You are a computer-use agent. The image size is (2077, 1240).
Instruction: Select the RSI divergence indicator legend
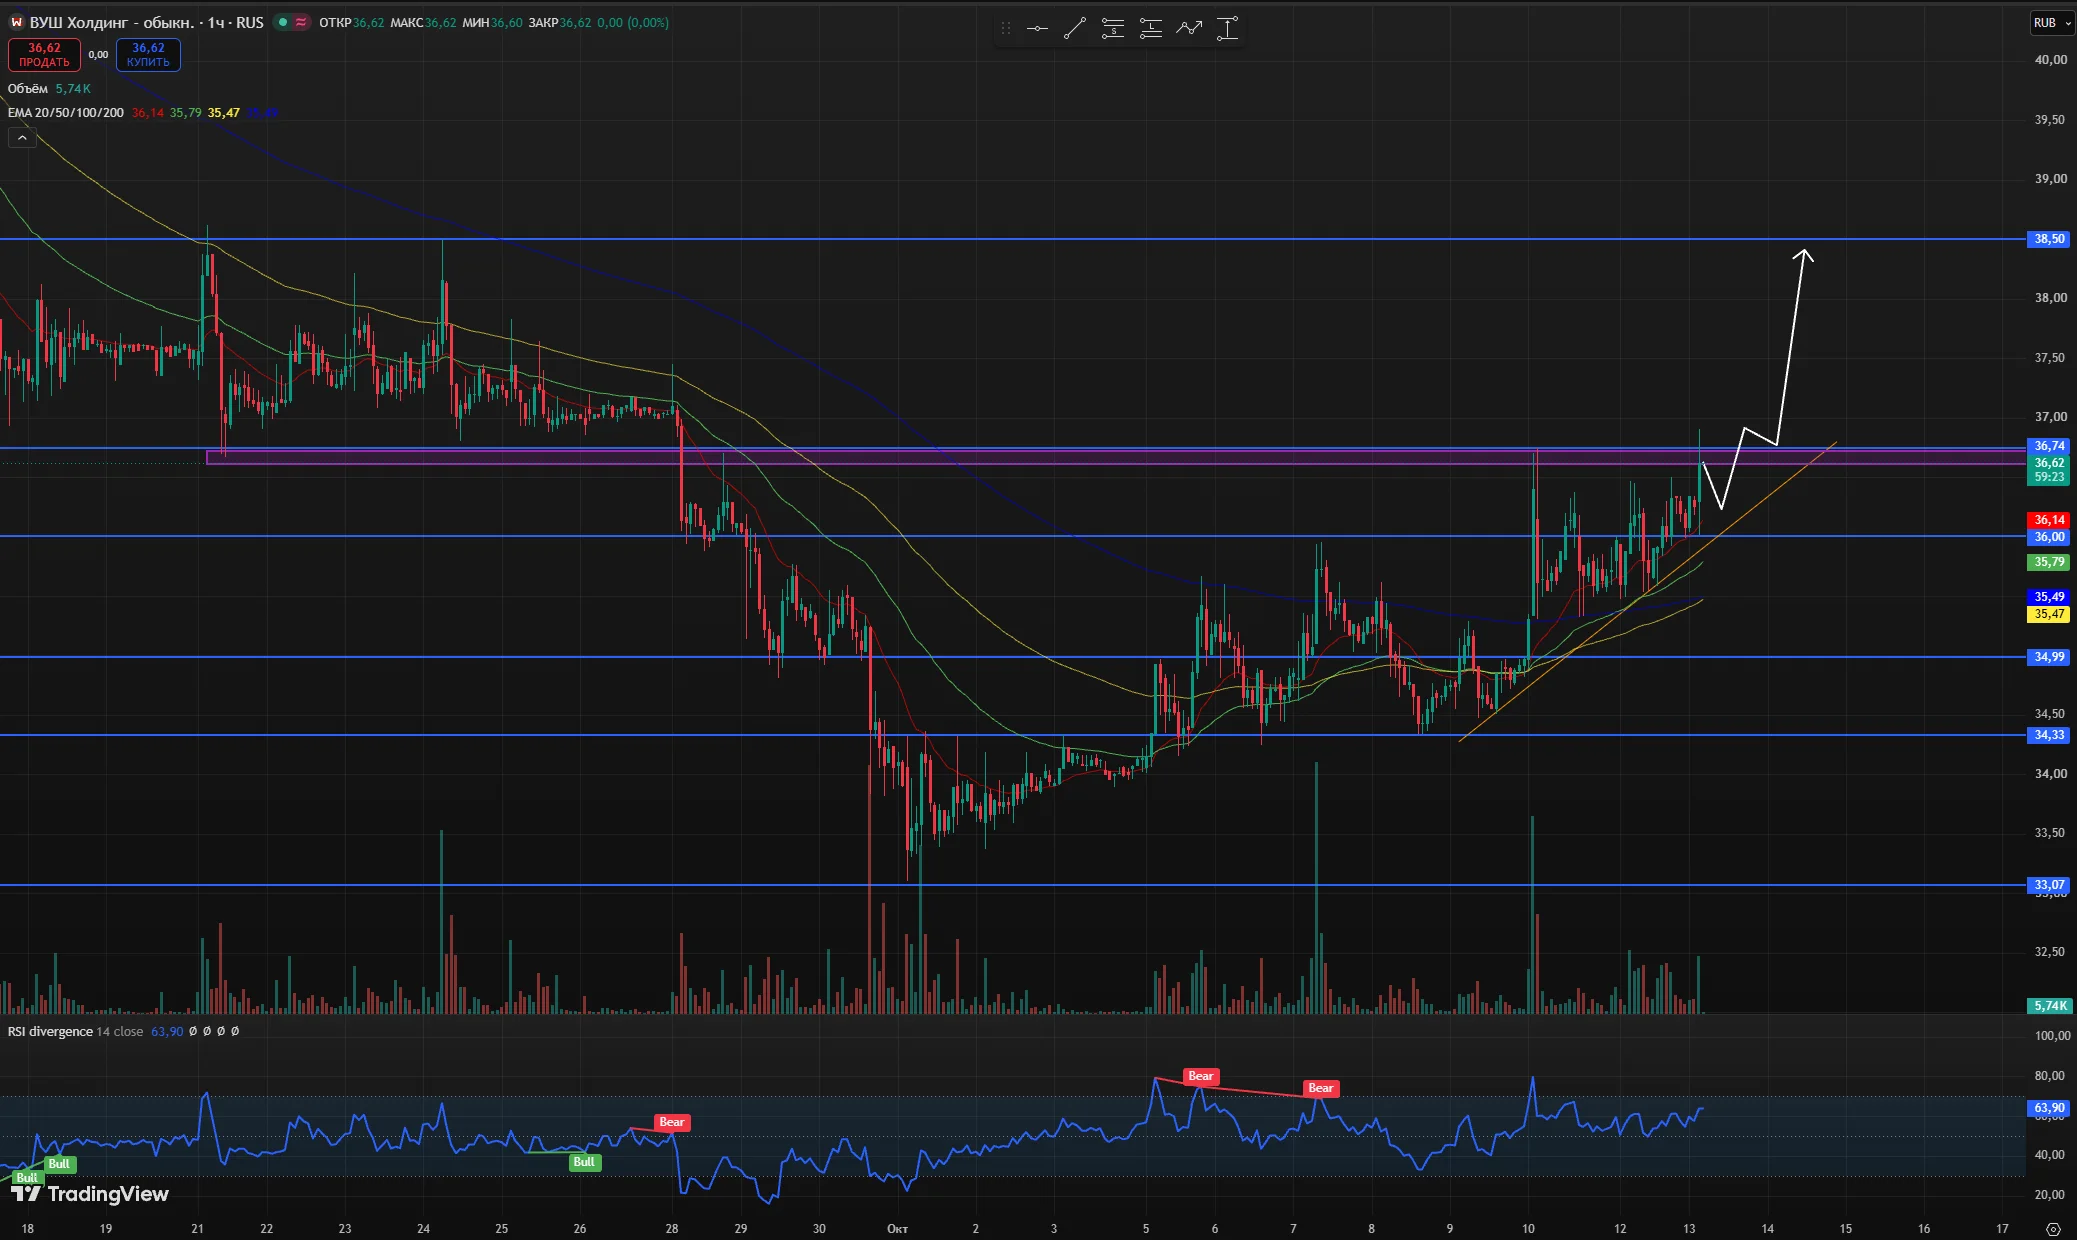50,1031
